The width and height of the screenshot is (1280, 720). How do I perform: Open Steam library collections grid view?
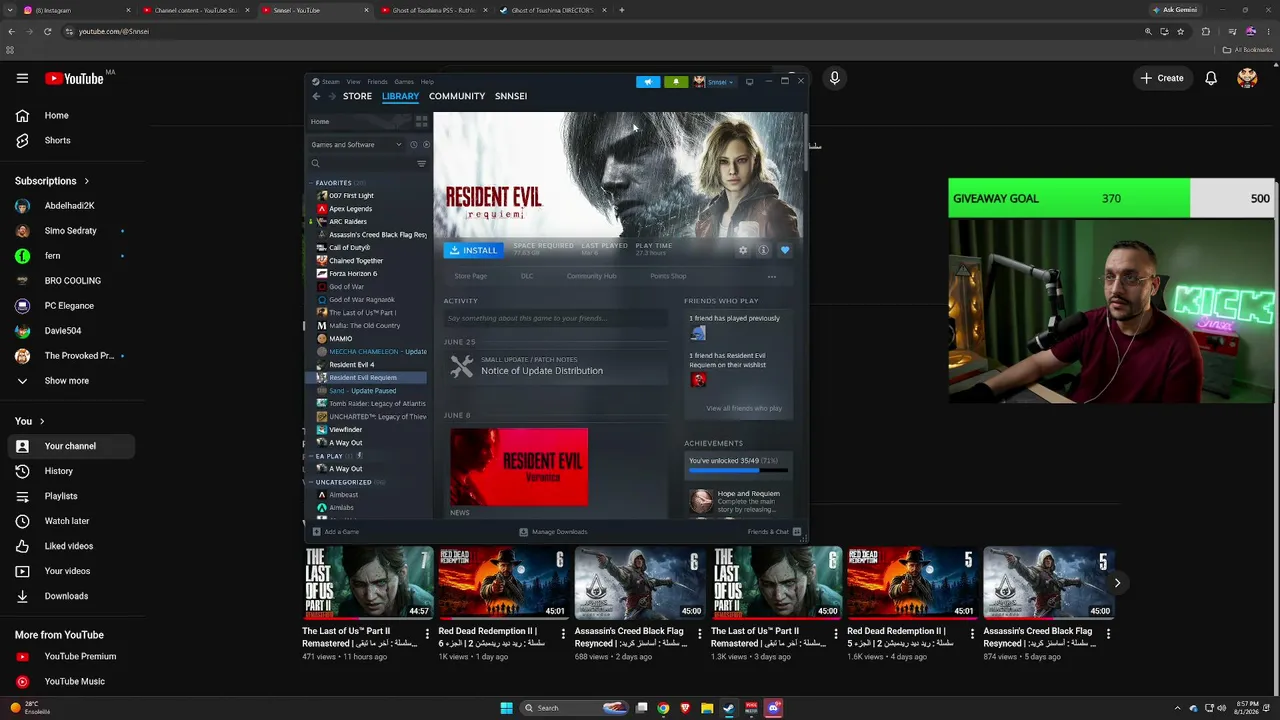click(x=422, y=121)
